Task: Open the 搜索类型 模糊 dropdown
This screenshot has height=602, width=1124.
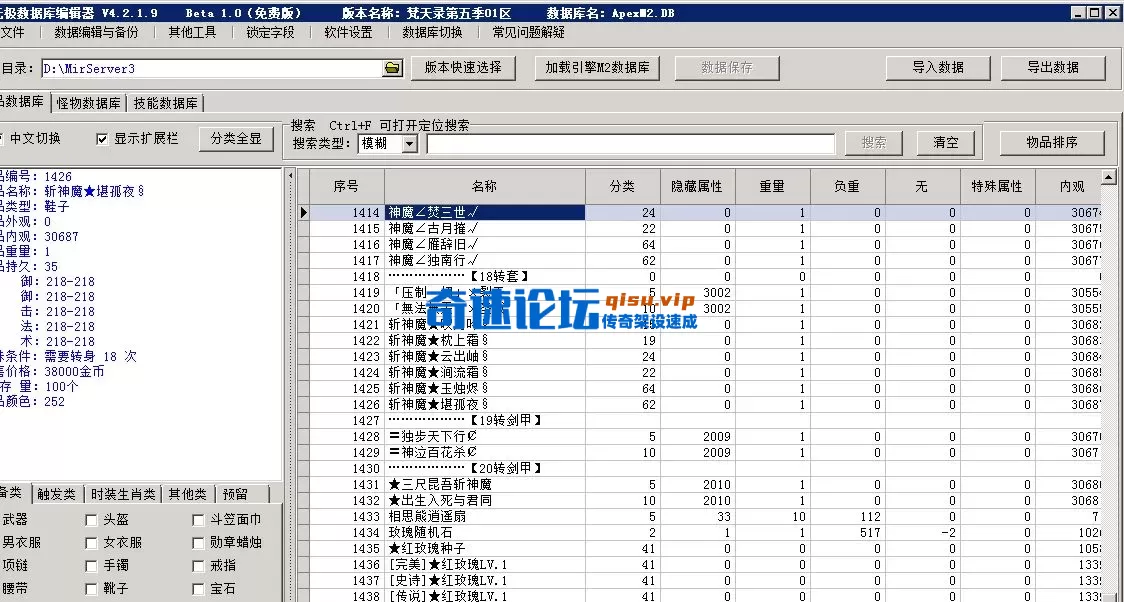Action: pyautogui.click(x=411, y=142)
